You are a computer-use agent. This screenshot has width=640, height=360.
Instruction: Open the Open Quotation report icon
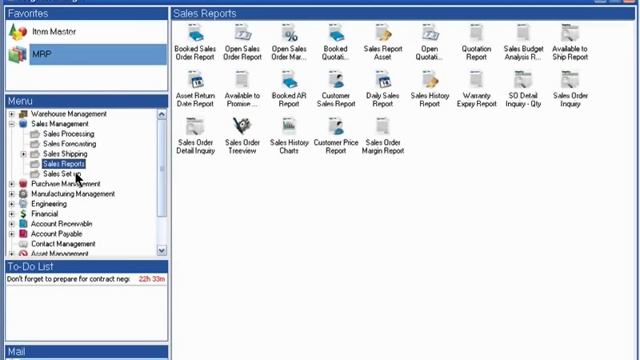point(429,42)
